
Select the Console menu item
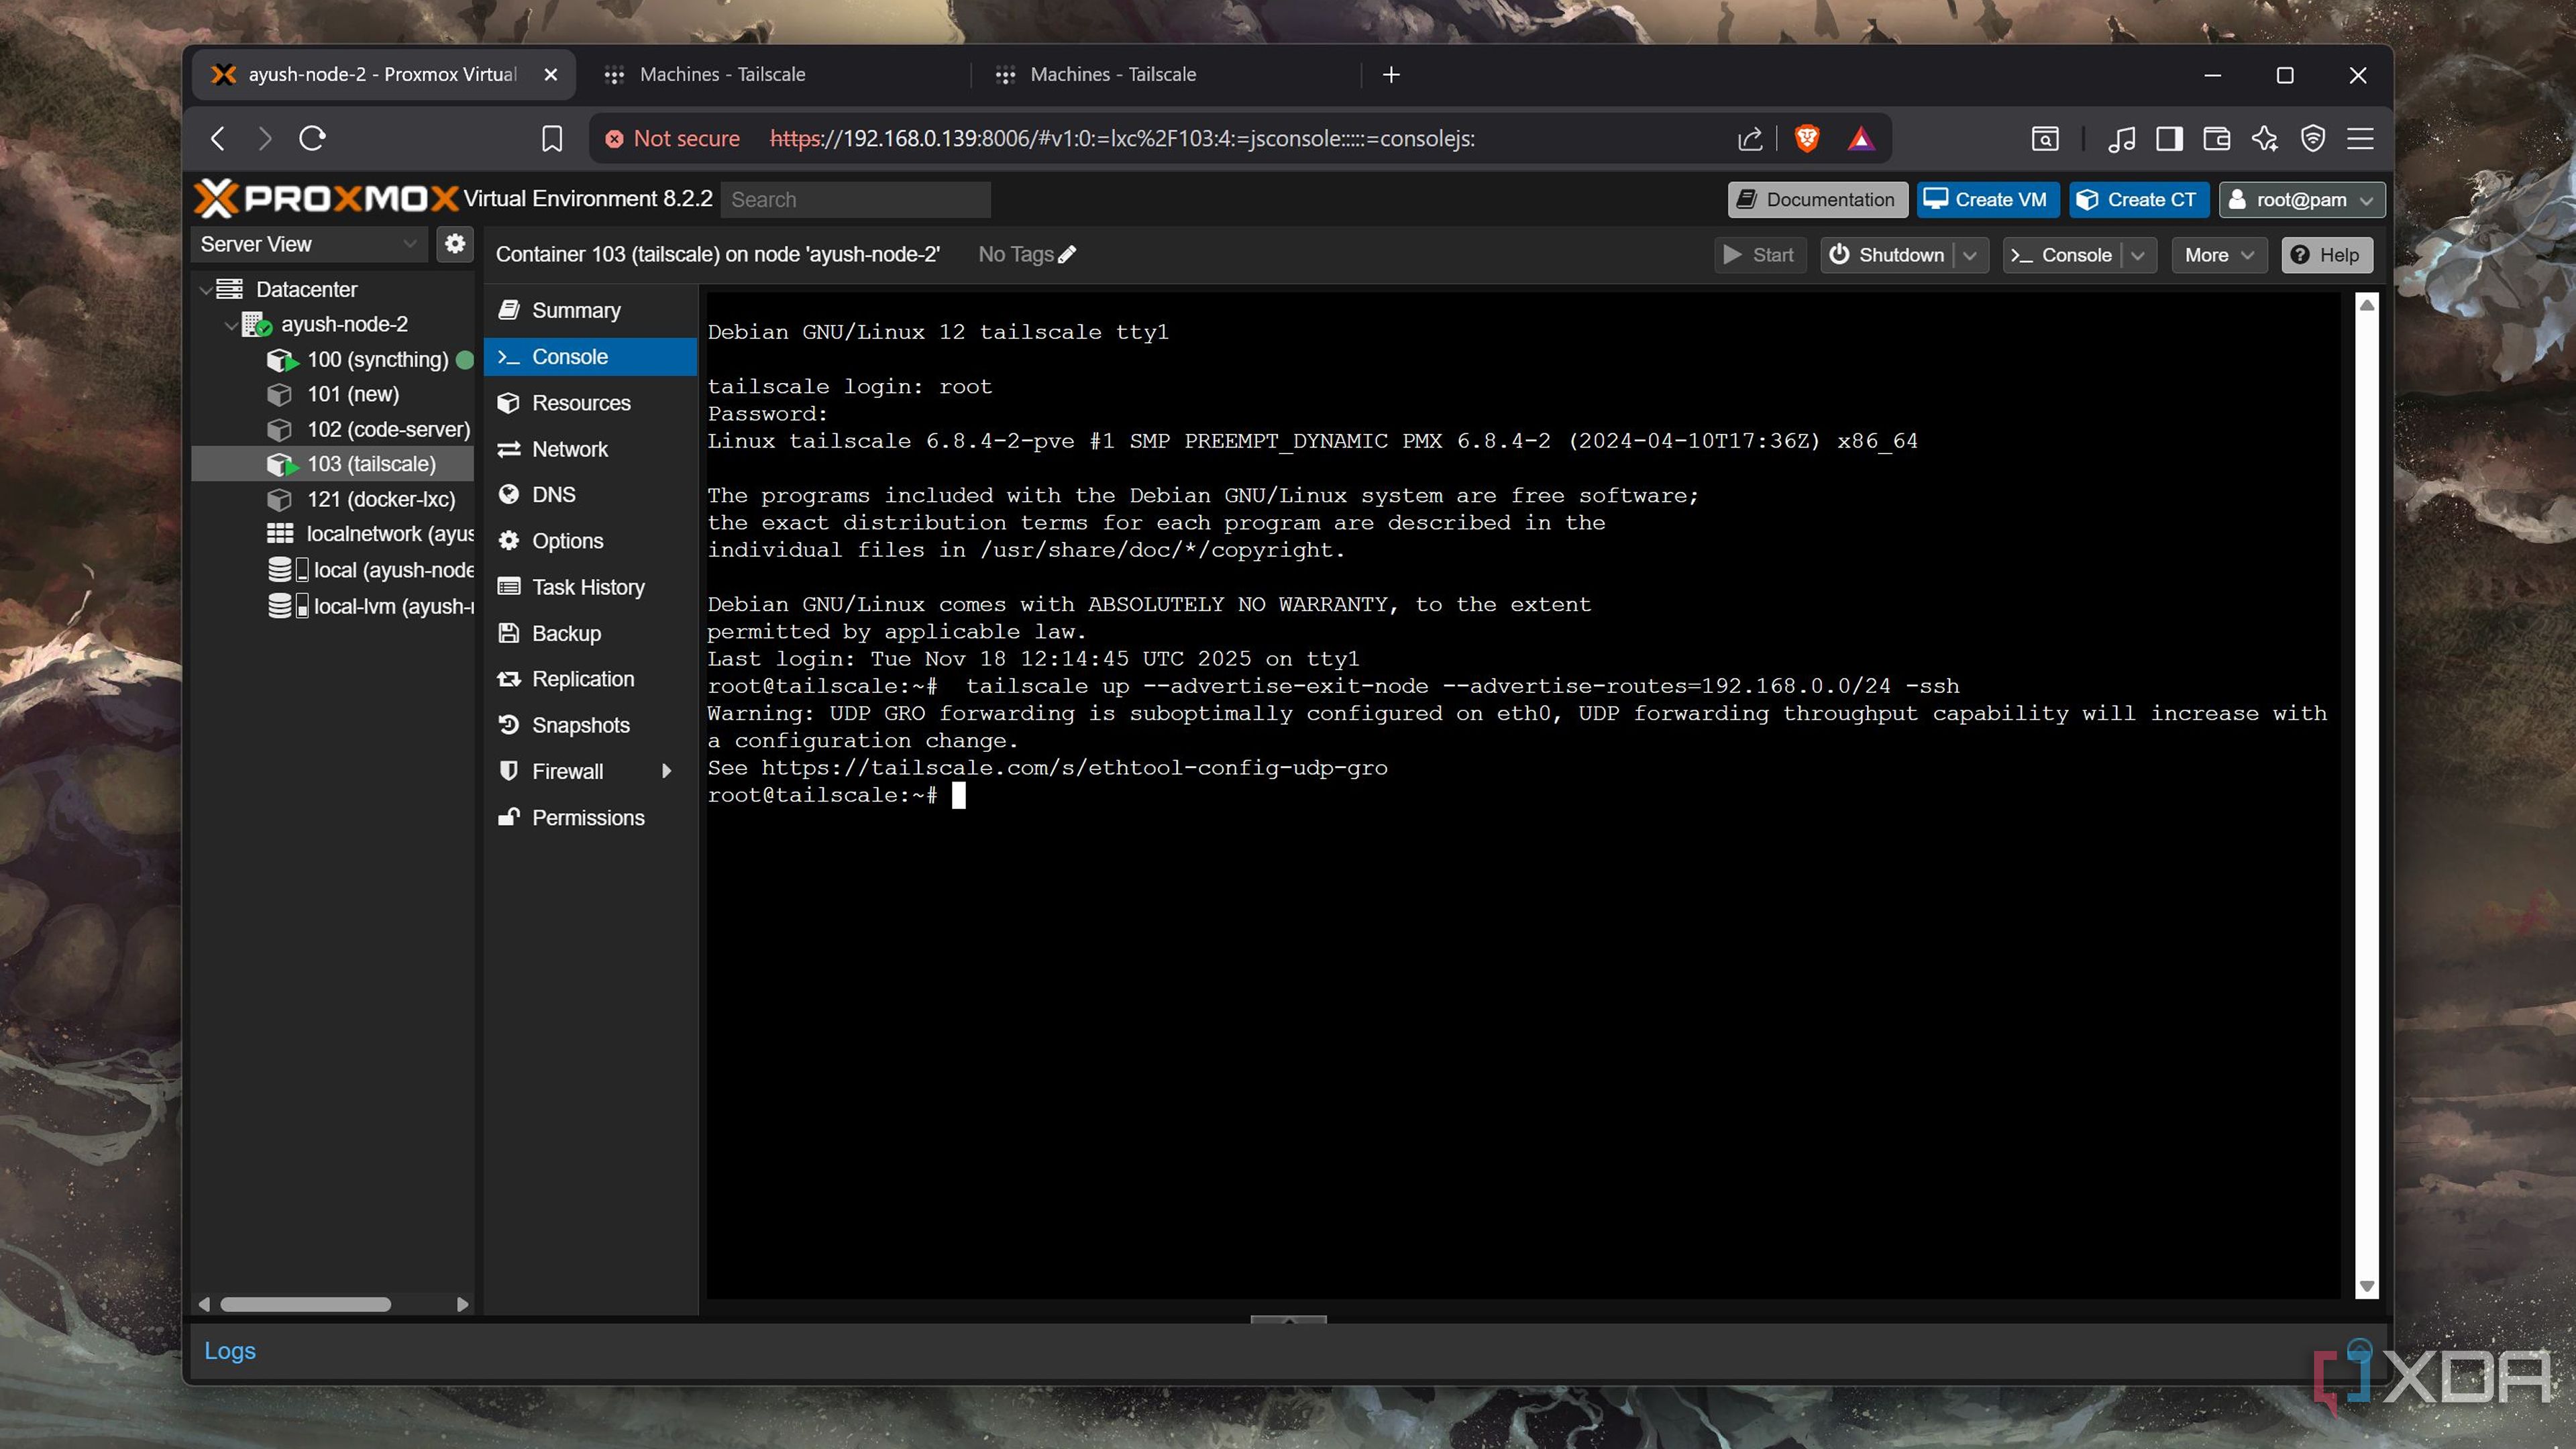coord(590,357)
